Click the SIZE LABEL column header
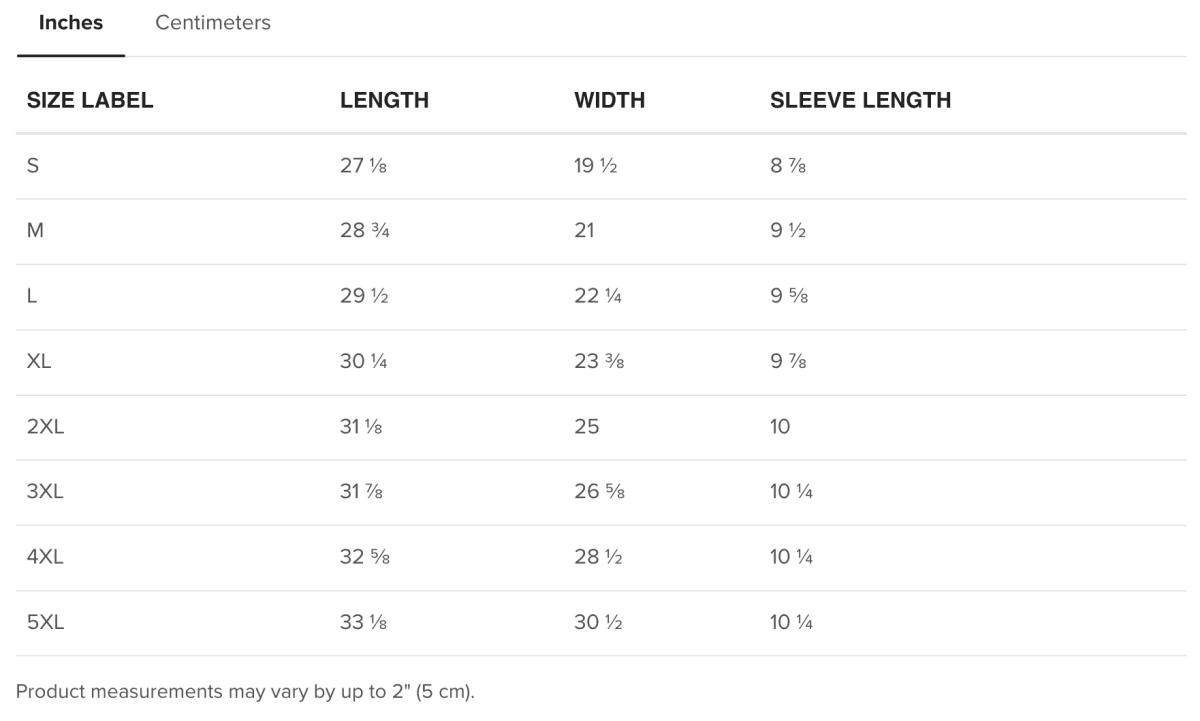The height and width of the screenshot is (721, 1200). [x=90, y=100]
